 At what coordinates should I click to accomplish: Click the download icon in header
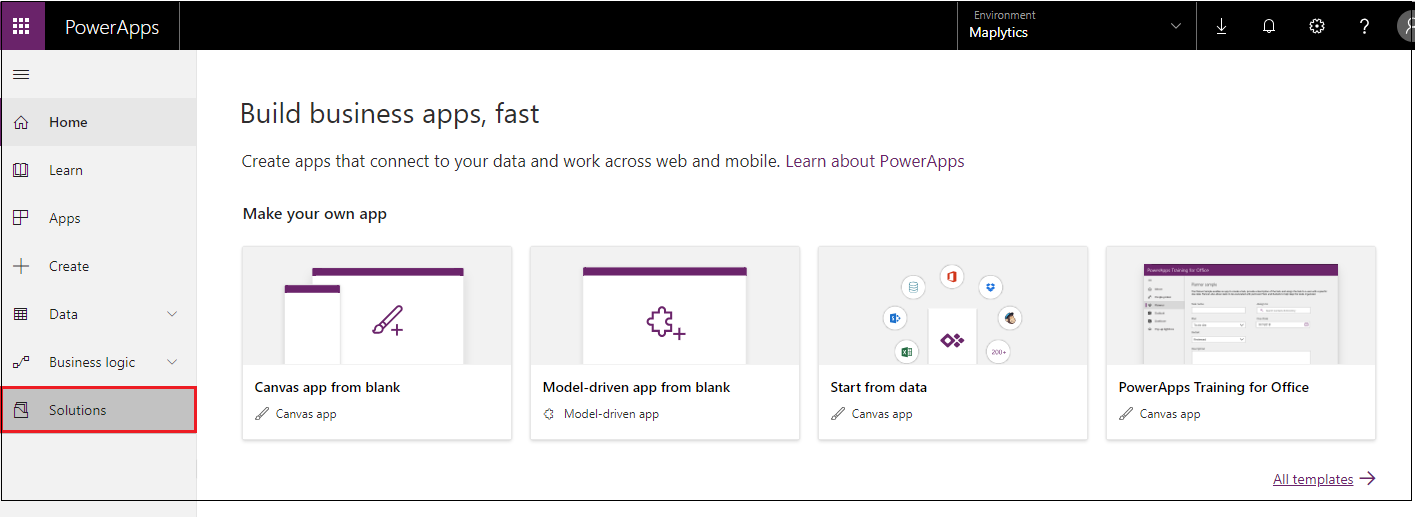pyautogui.click(x=1221, y=27)
